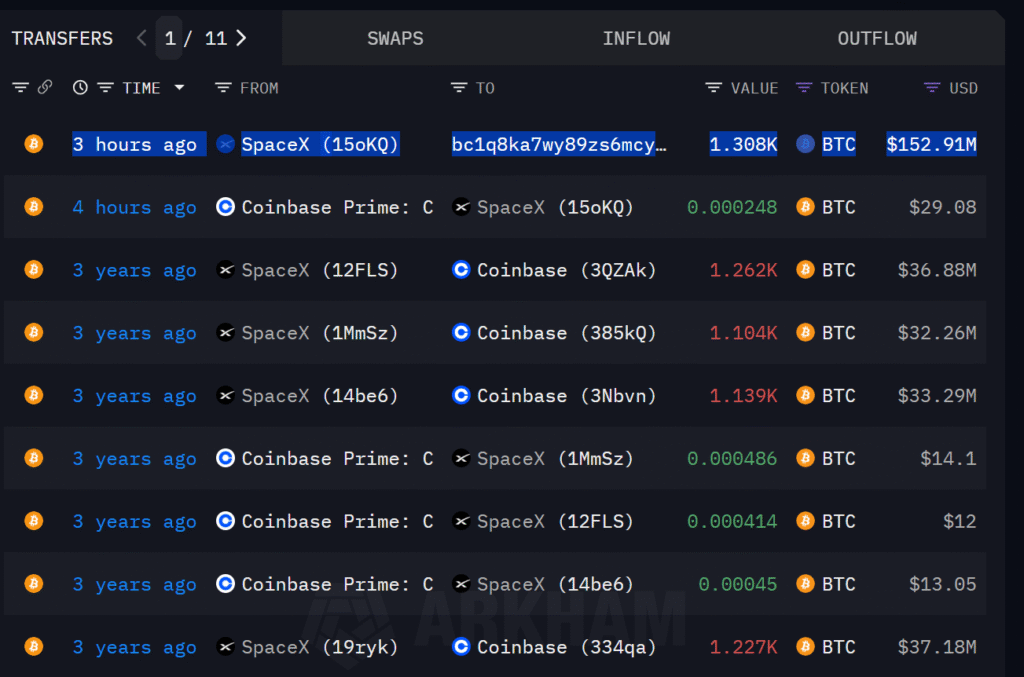Open the VALUE column filter
Viewport: 1024px width, 677px height.
tap(714, 87)
